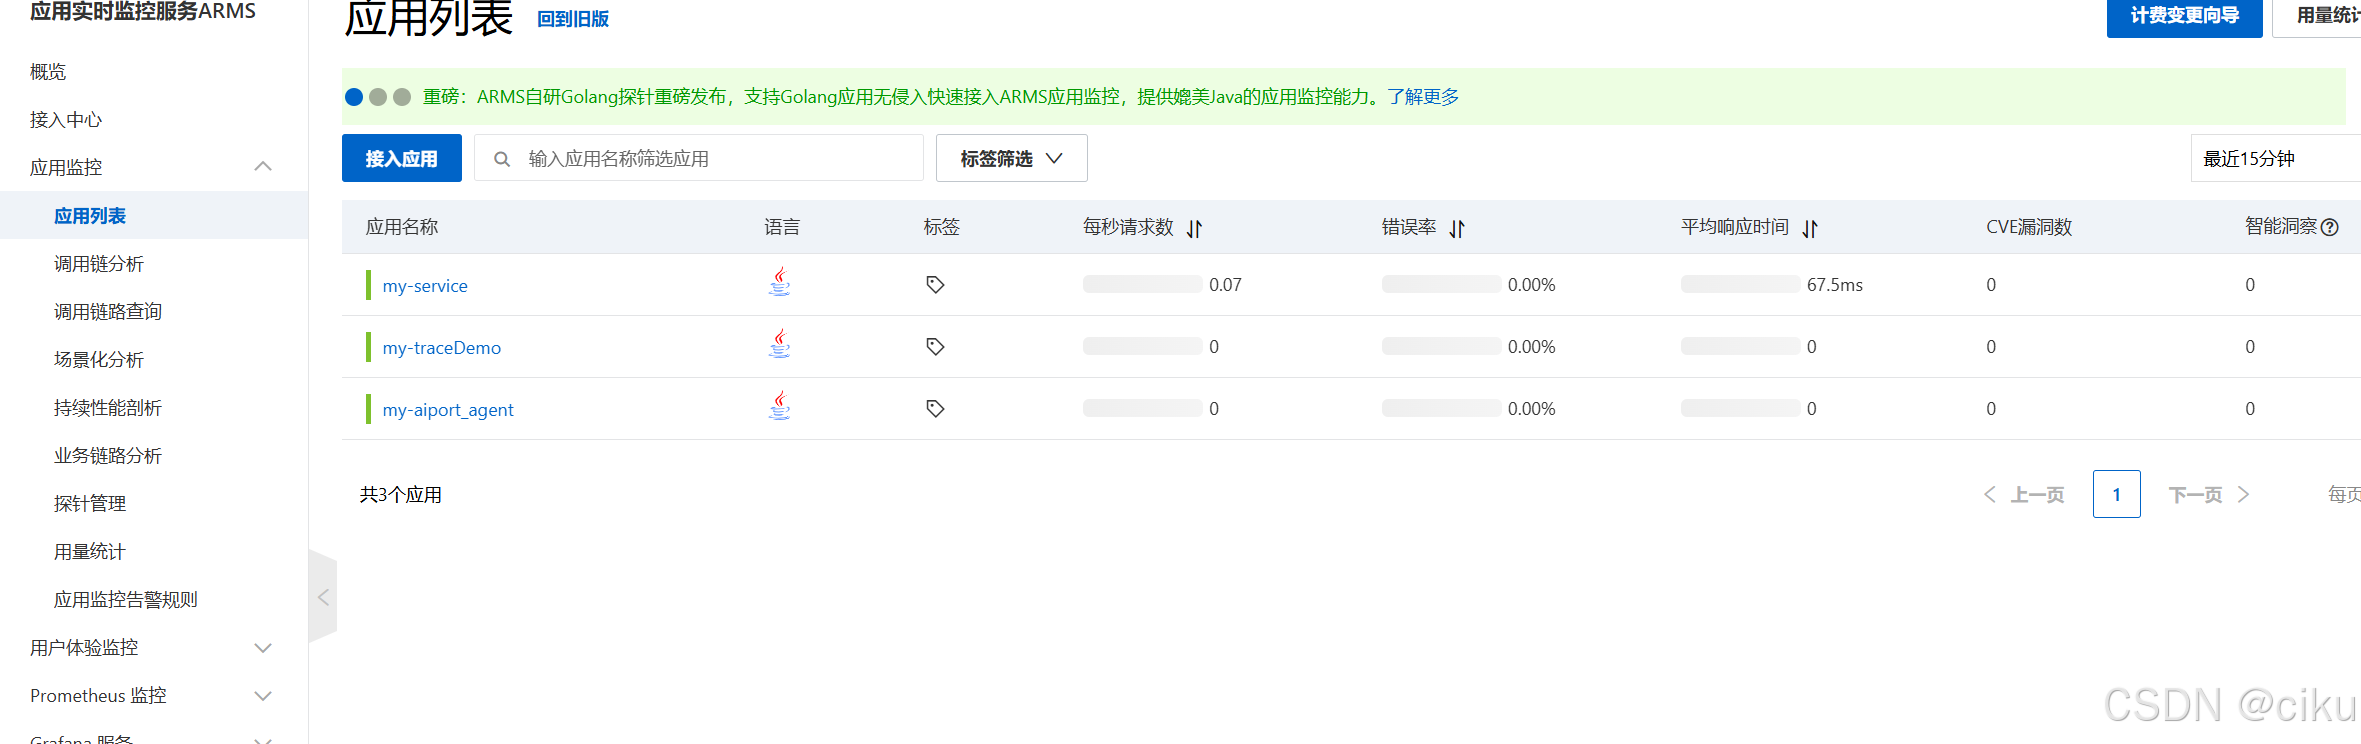Open 探针管理 in the sidebar

(x=90, y=504)
